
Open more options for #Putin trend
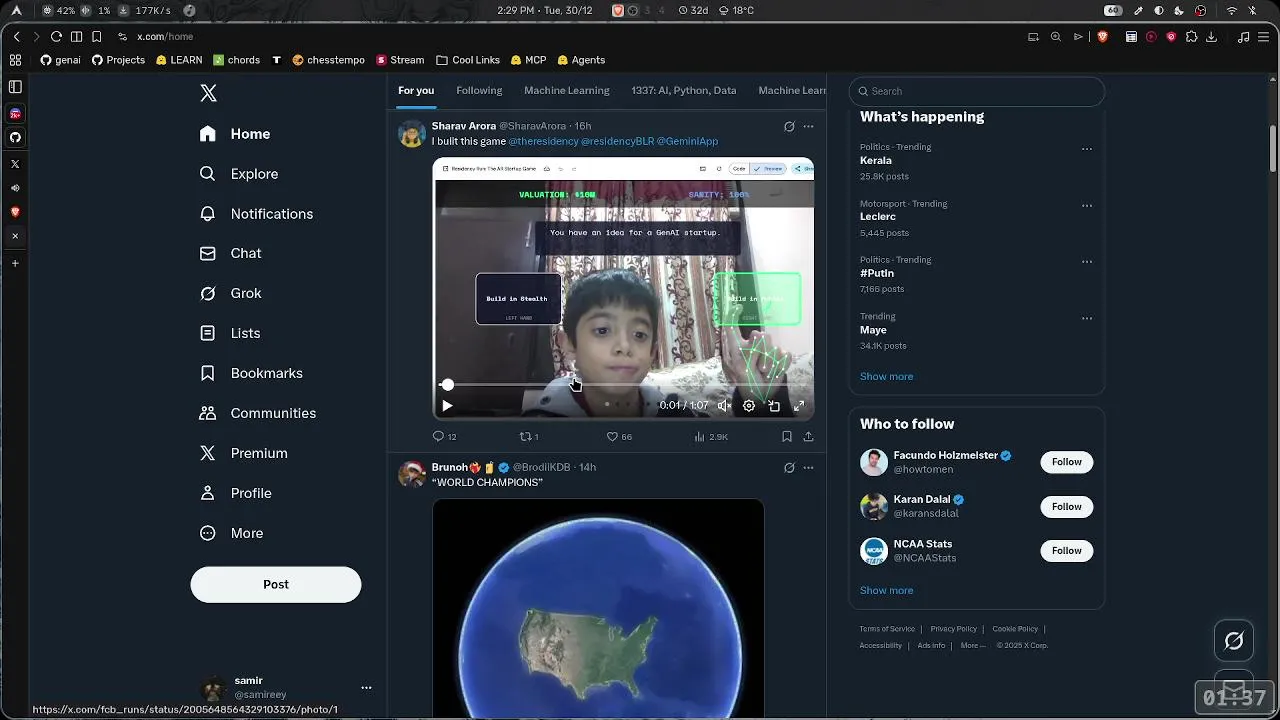coord(1087,262)
